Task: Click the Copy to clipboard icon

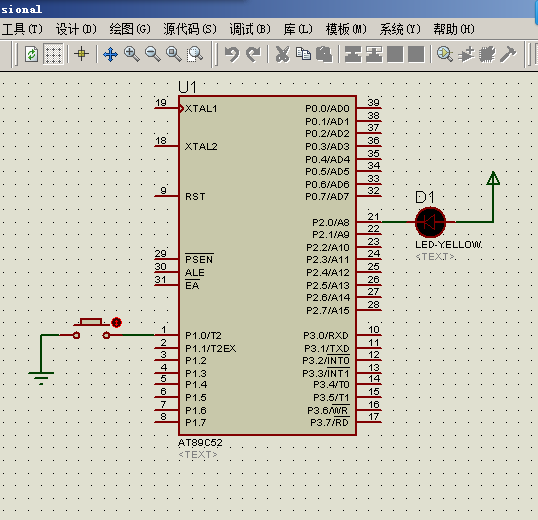Action: [x=303, y=54]
